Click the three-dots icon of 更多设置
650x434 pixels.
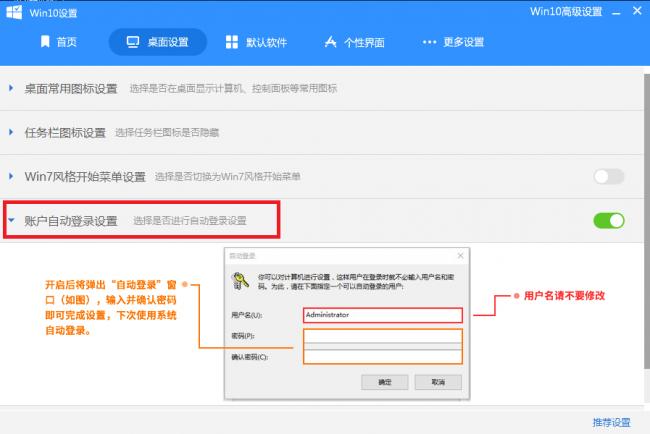pos(429,42)
